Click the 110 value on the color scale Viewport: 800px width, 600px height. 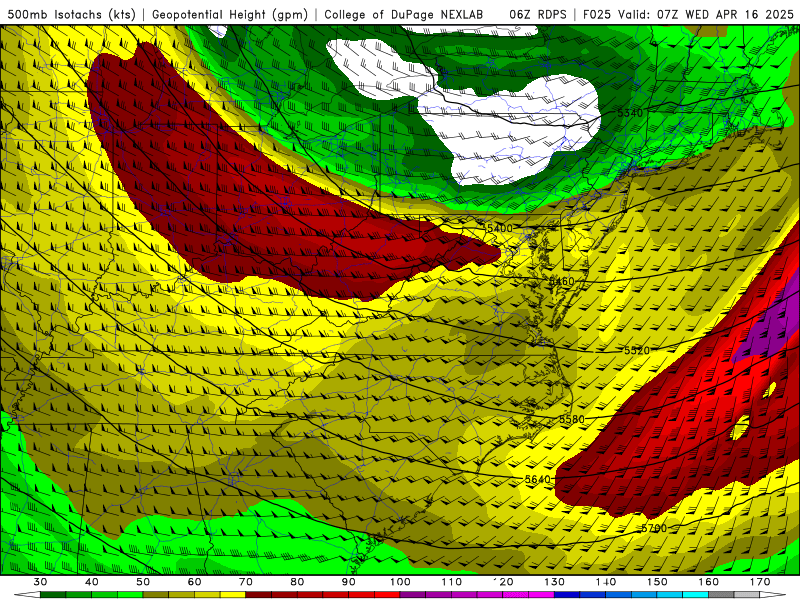[452, 582]
